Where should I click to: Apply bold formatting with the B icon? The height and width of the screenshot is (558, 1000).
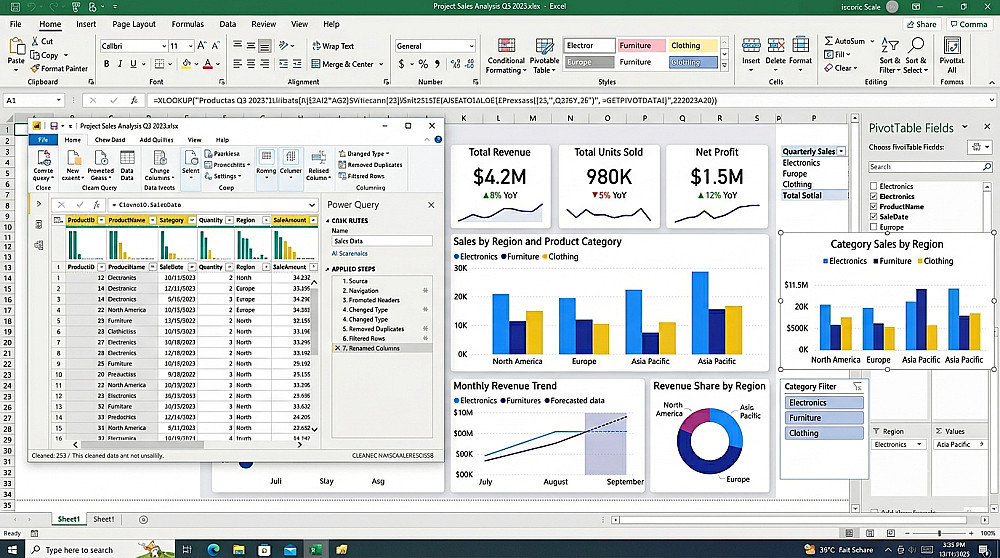[107, 64]
